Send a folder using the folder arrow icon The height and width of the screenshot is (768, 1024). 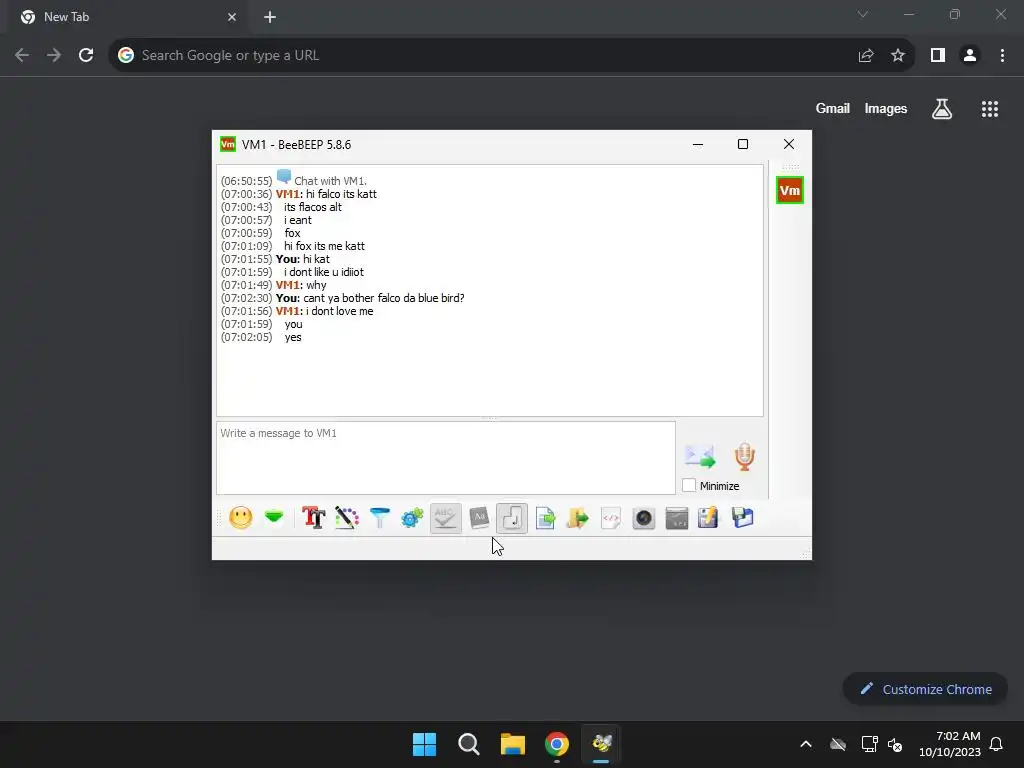pyautogui.click(x=577, y=518)
